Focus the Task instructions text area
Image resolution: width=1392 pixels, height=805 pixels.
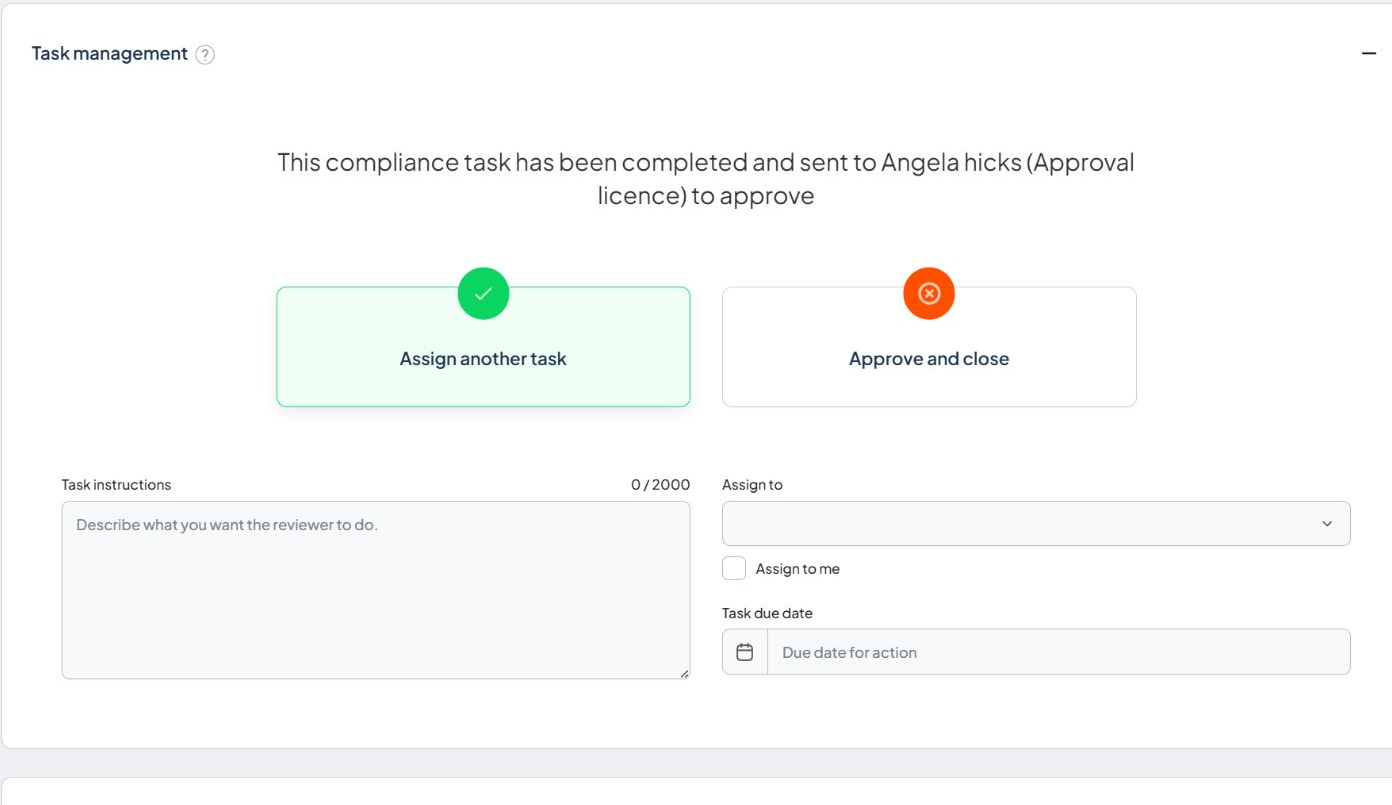tap(376, 590)
